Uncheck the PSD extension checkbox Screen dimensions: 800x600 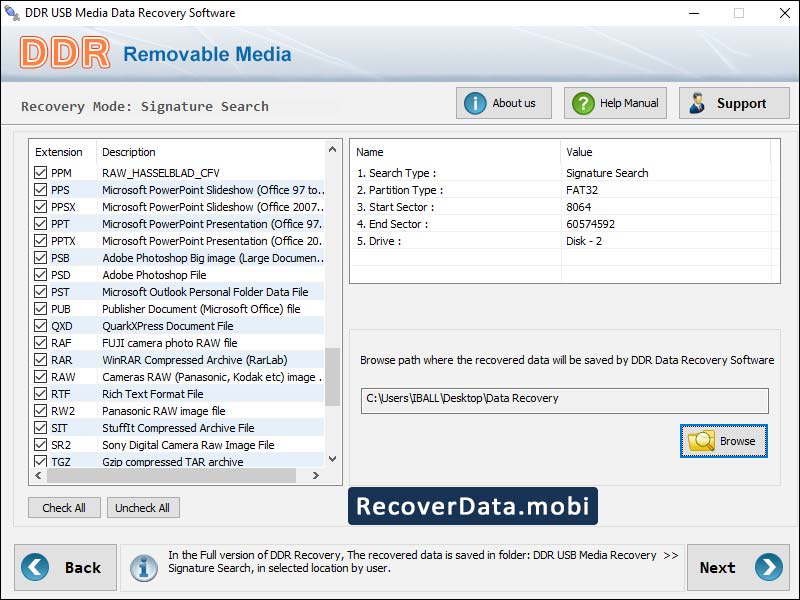40,274
